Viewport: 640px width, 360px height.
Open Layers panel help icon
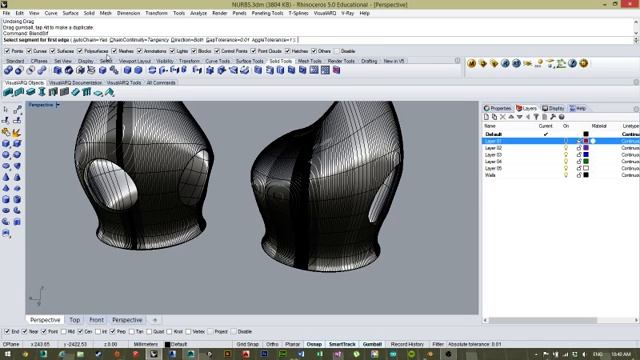tap(562, 117)
